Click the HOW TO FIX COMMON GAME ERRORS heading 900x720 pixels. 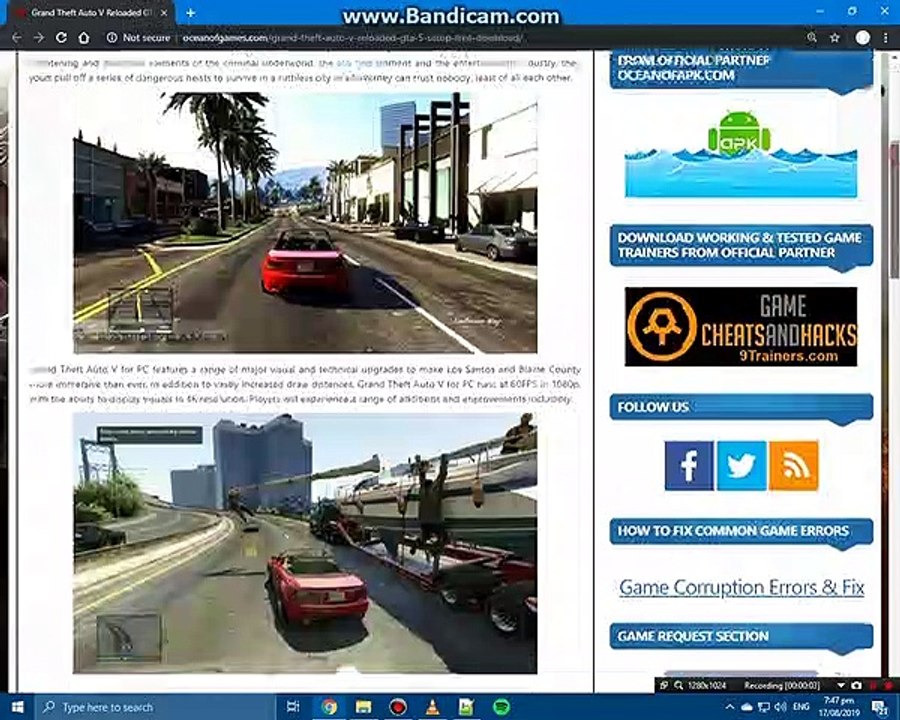click(741, 531)
